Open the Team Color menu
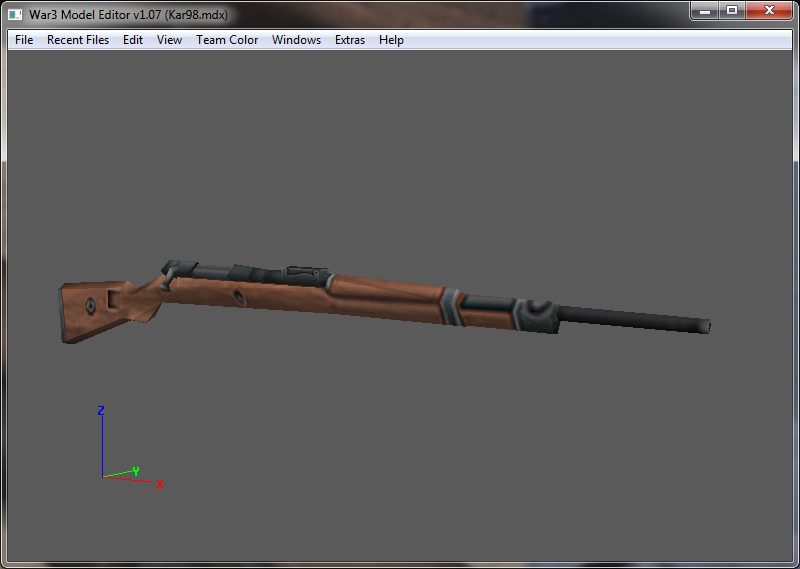This screenshot has width=800, height=569. tap(227, 40)
